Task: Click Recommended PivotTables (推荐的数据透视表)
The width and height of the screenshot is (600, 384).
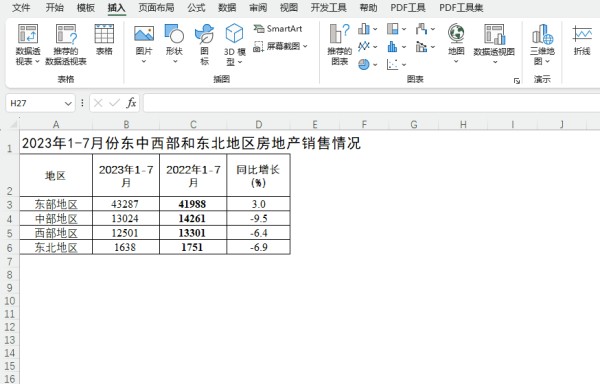Action: click(x=66, y=44)
